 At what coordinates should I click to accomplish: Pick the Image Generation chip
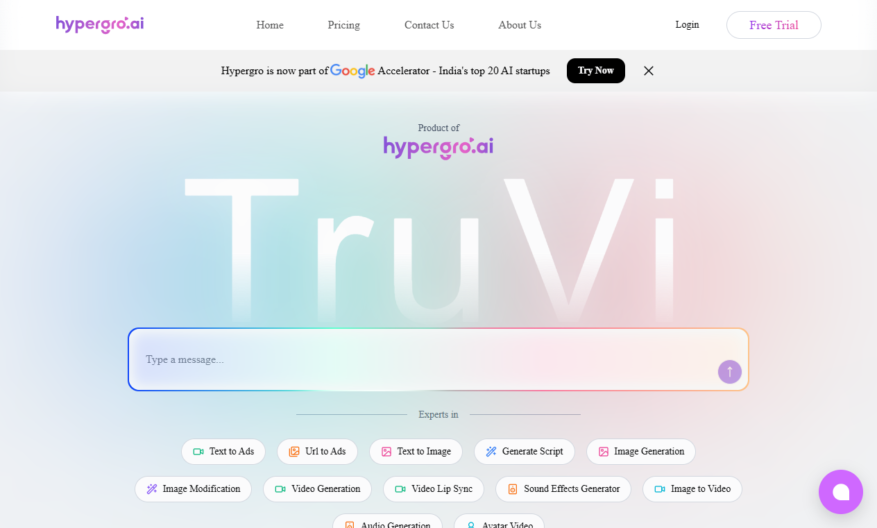[640, 451]
